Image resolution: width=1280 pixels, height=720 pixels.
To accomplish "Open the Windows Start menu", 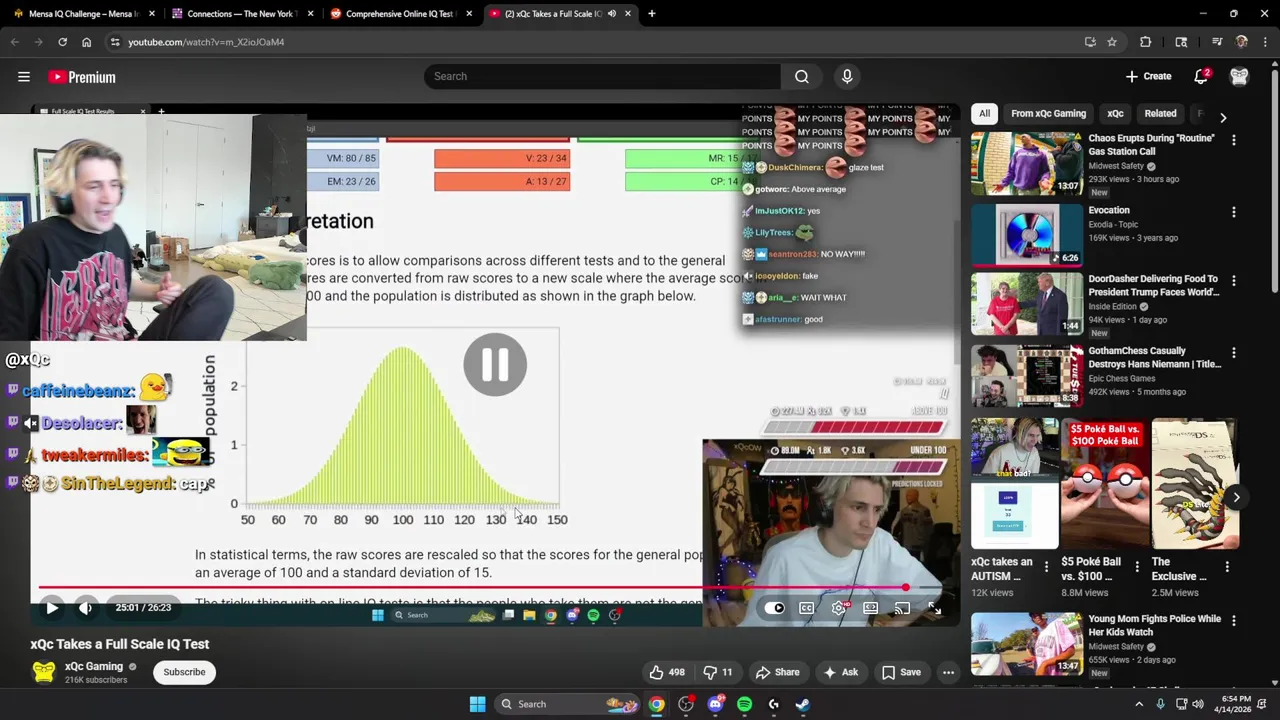I will [477, 704].
